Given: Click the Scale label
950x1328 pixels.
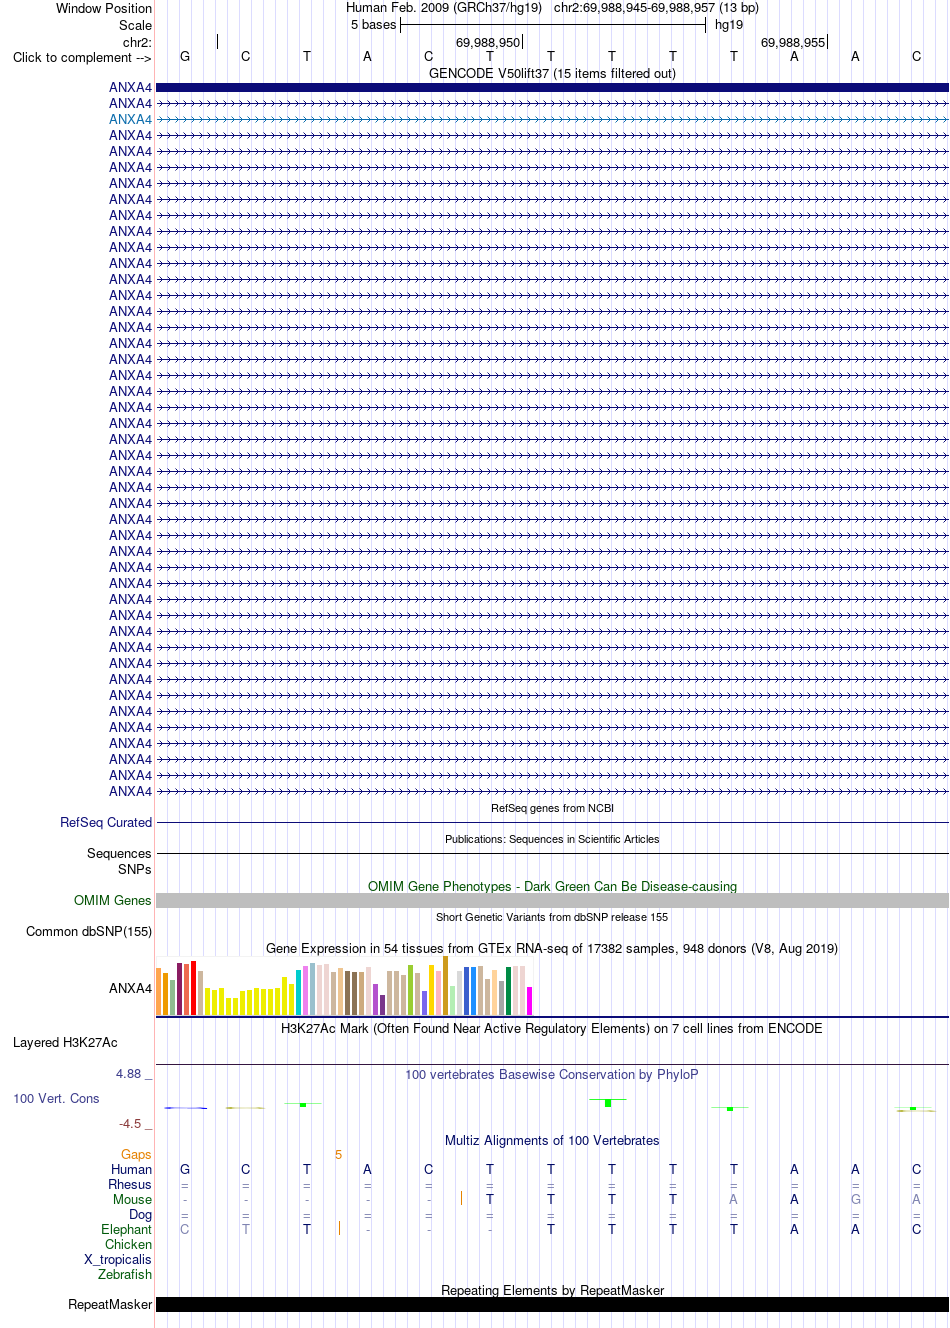Looking at the screenshot, I should click(136, 25).
